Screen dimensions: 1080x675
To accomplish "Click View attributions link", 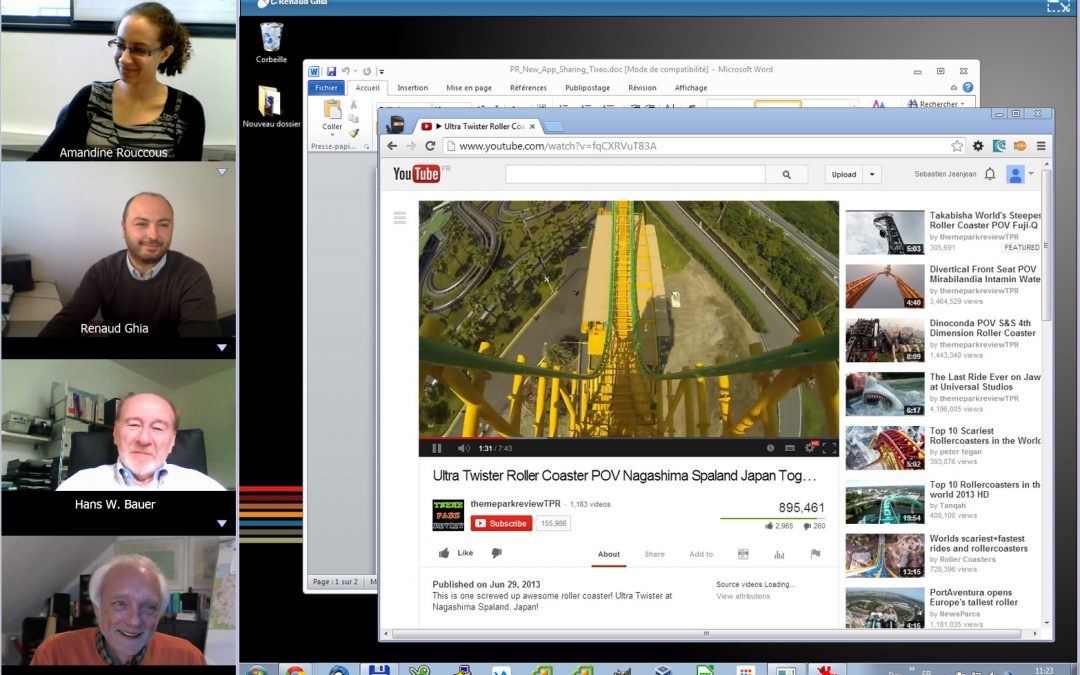I will tap(743, 596).
